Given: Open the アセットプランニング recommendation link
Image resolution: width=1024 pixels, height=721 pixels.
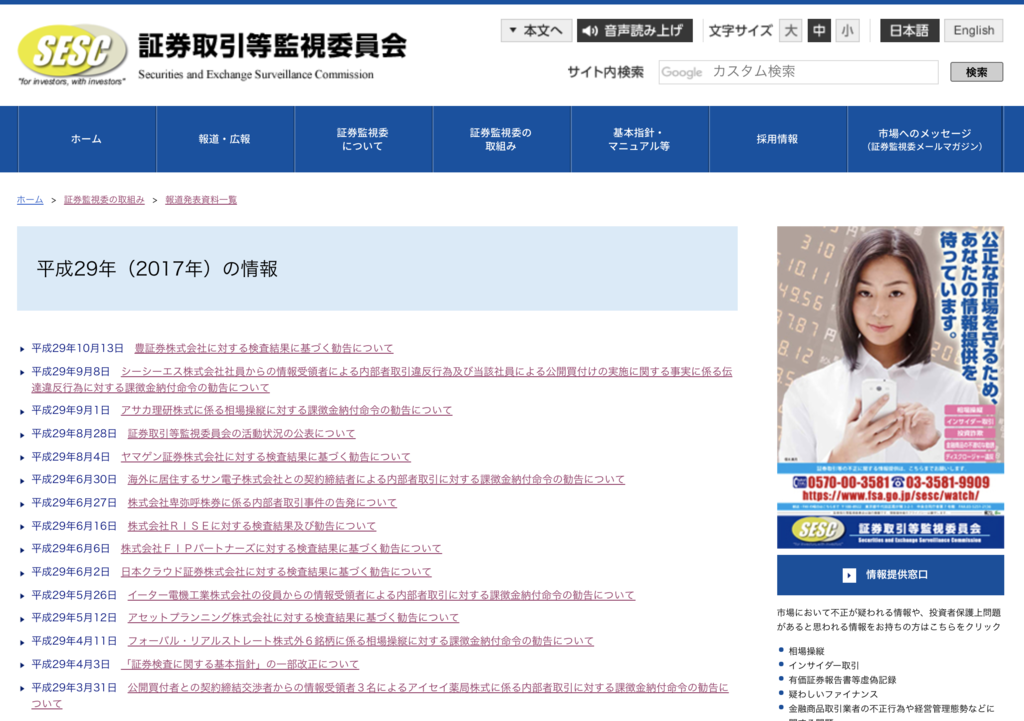Looking at the screenshot, I should [293, 618].
